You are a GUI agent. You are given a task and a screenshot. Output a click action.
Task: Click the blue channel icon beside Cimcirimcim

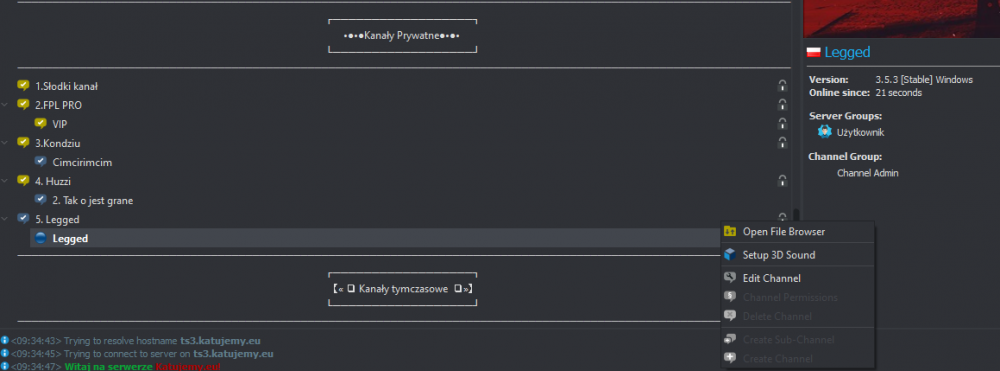pyautogui.click(x=41, y=162)
